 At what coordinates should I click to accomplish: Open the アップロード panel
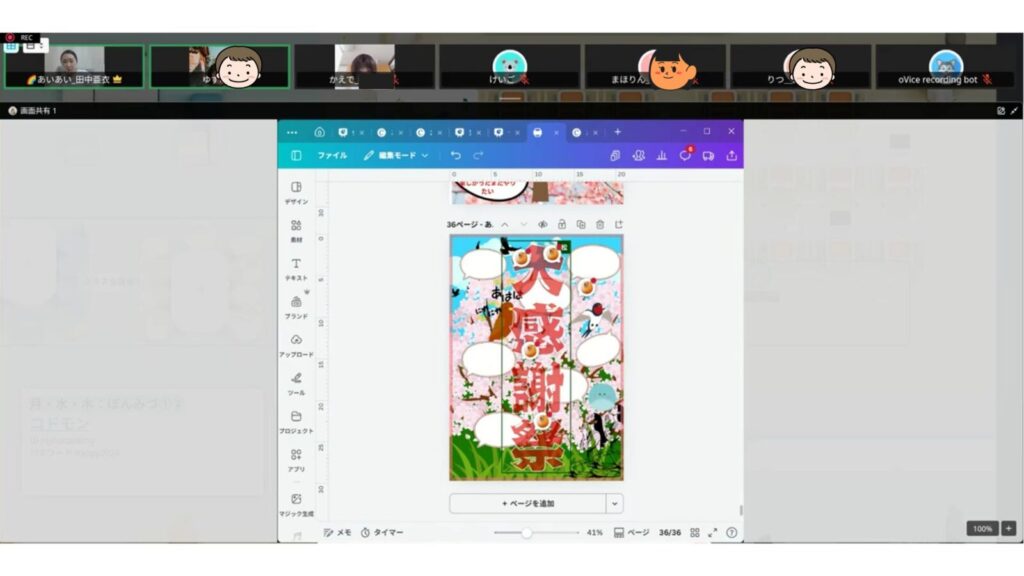[x=296, y=345]
